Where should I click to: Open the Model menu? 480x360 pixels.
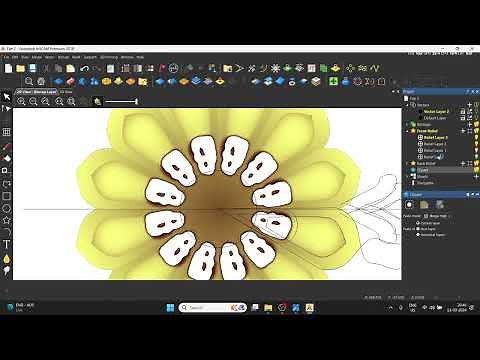(x=36, y=57)
